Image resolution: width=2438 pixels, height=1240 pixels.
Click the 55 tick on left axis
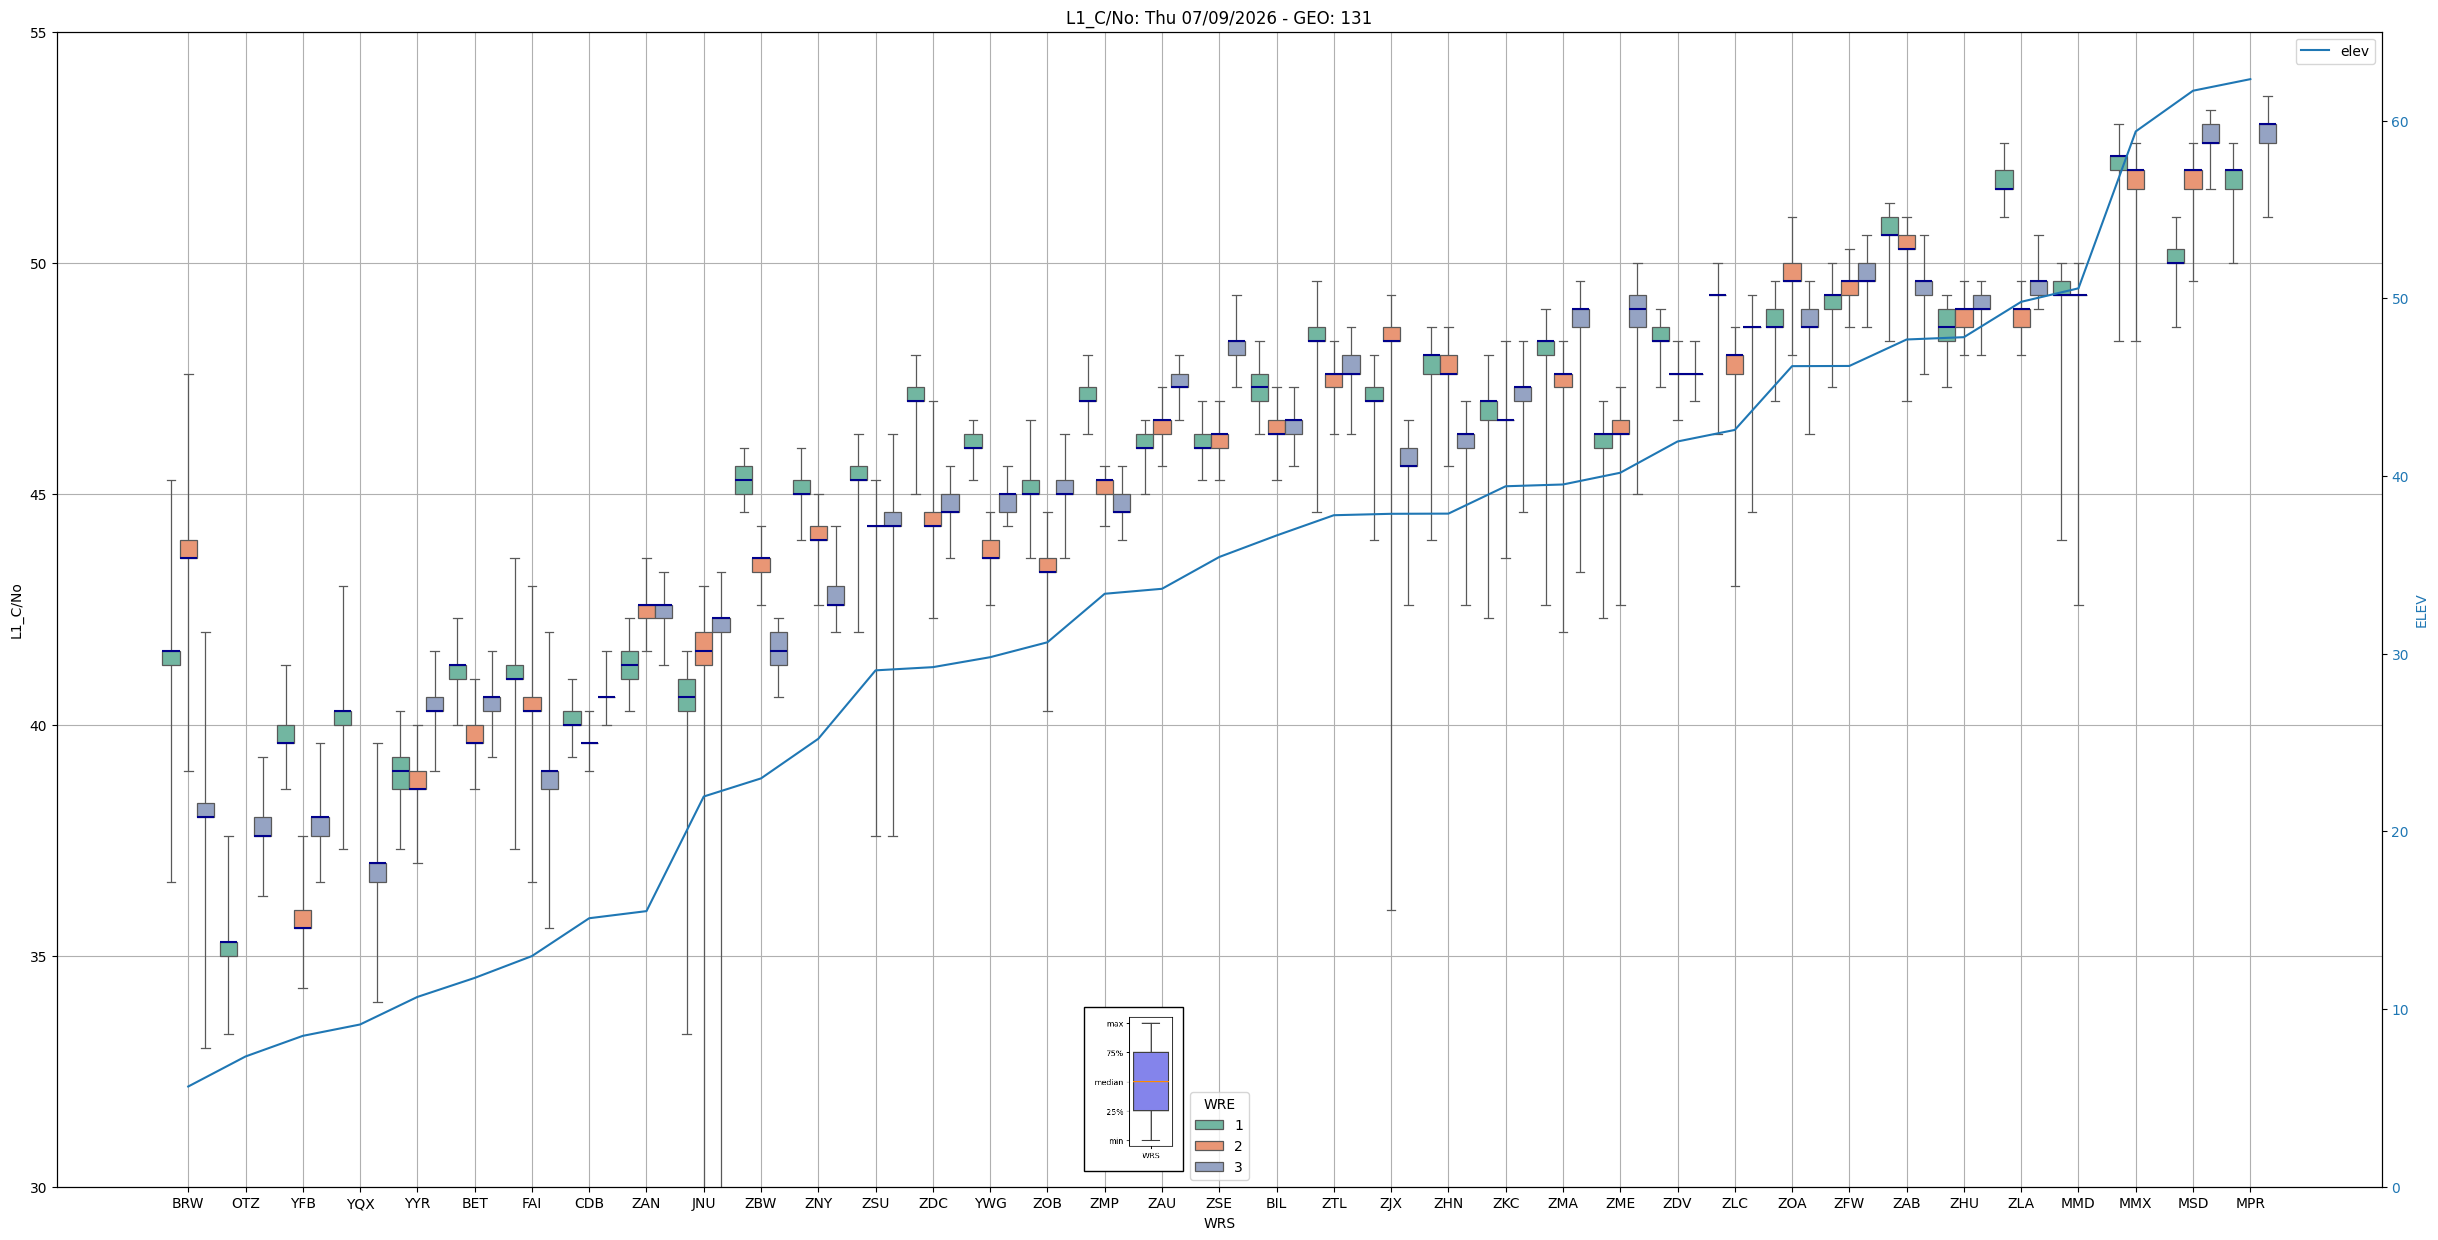tap(39, 33)
